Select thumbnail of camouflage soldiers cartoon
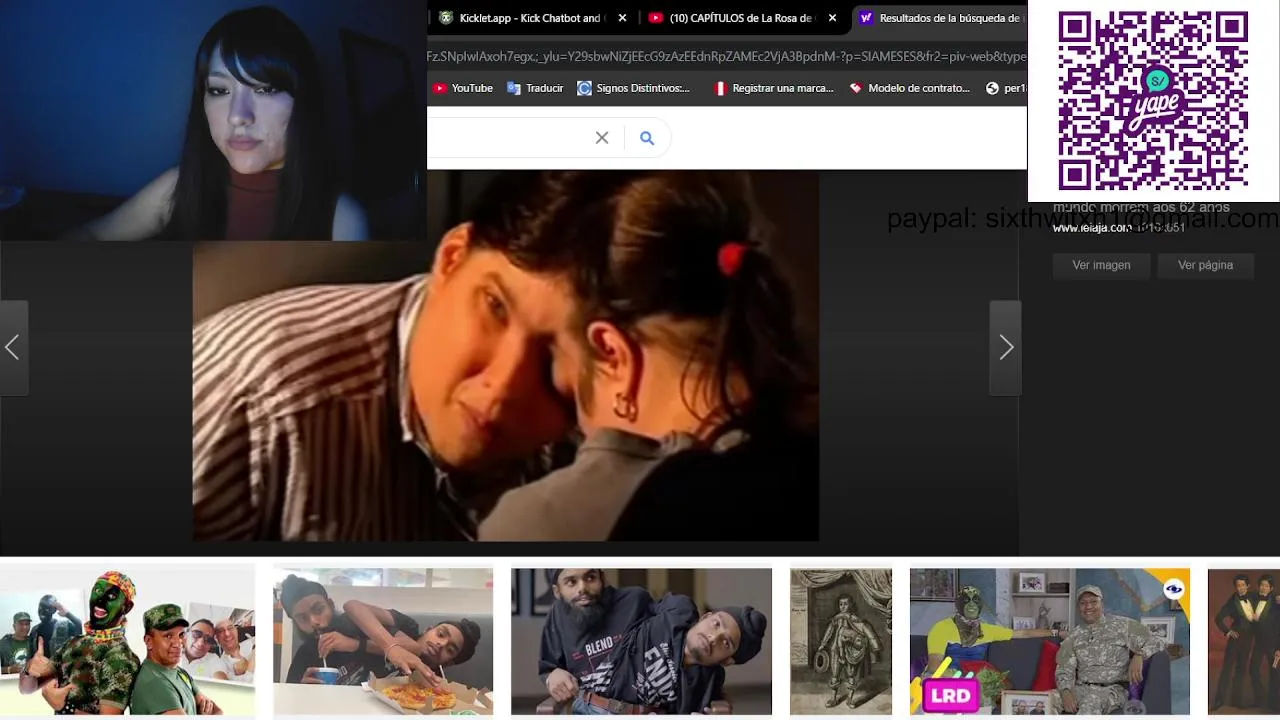The height and width of the screenshot is (720, 1280). (127, 641)
